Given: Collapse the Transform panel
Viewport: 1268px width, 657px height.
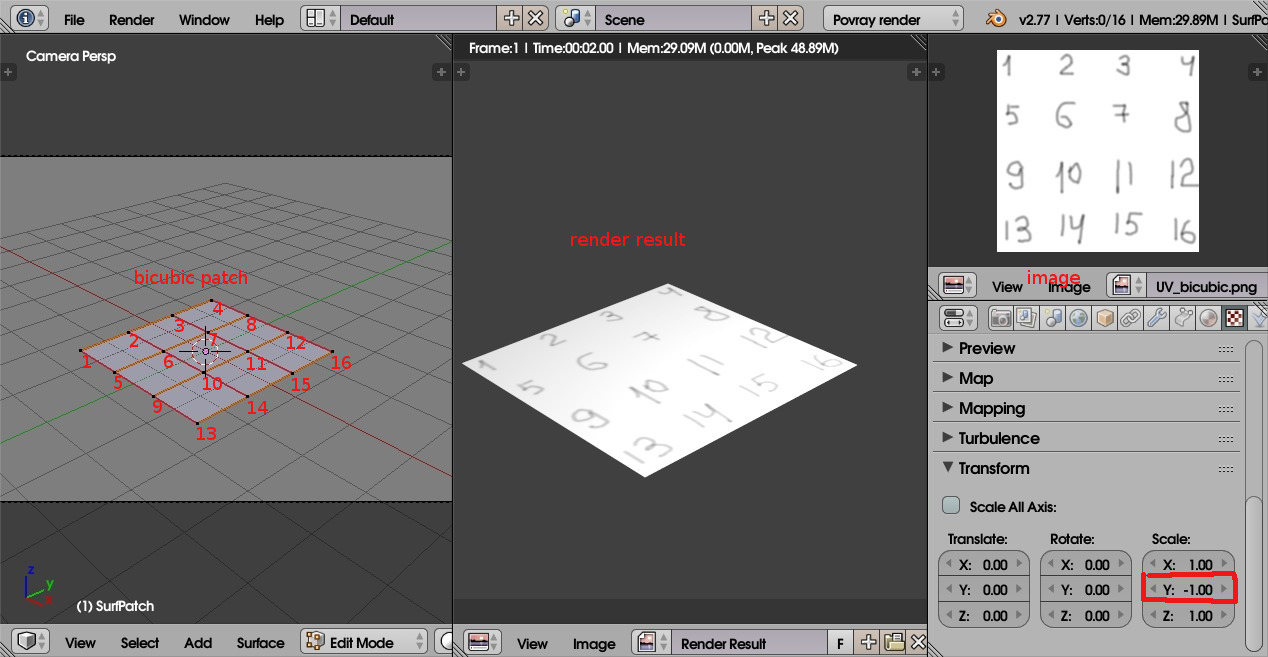Looking at the screenshot, I should pos(993,468).
